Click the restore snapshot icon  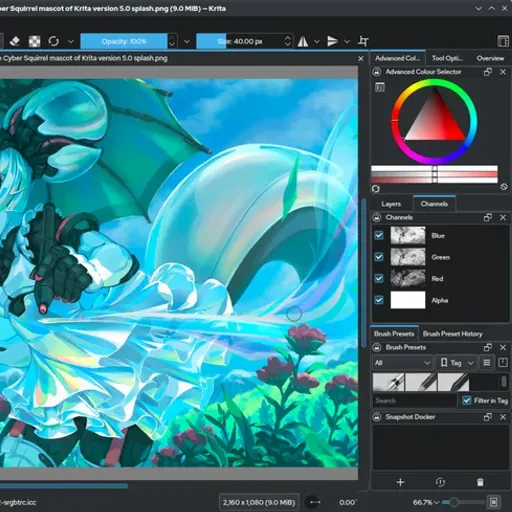coord(440,482)
